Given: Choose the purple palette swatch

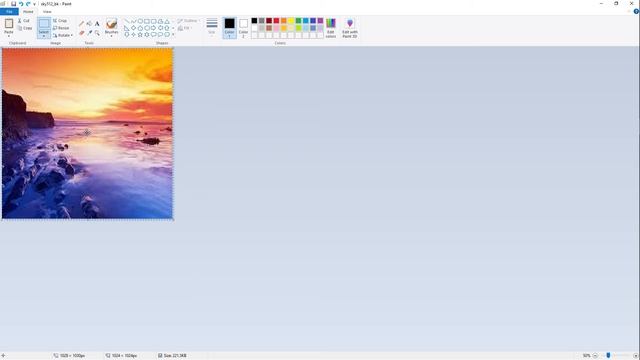Looking at the screenshot, I should coord(320,21).
